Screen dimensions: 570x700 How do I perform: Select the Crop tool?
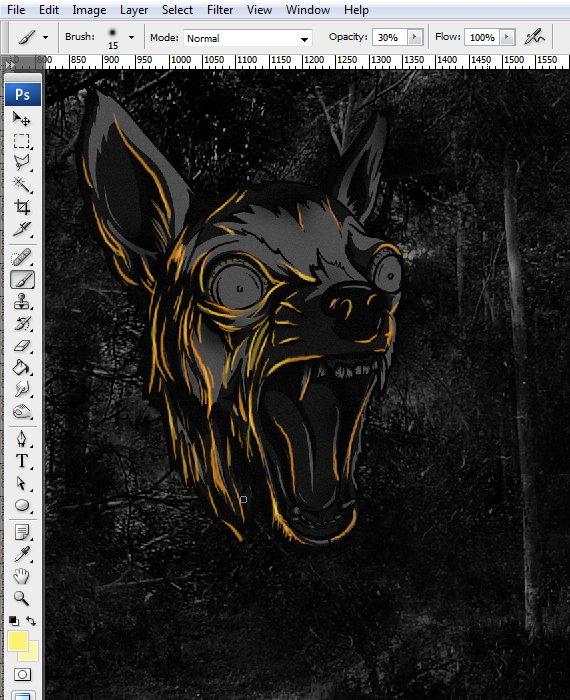click(21, 207)
